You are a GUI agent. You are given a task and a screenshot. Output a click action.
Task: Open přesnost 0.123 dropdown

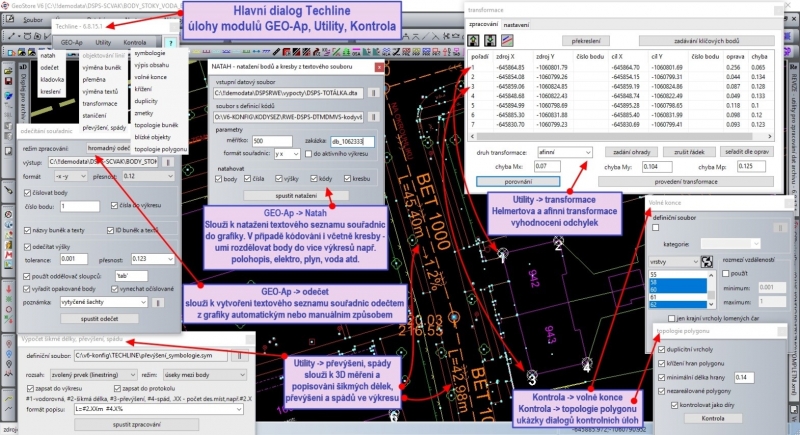152,259
